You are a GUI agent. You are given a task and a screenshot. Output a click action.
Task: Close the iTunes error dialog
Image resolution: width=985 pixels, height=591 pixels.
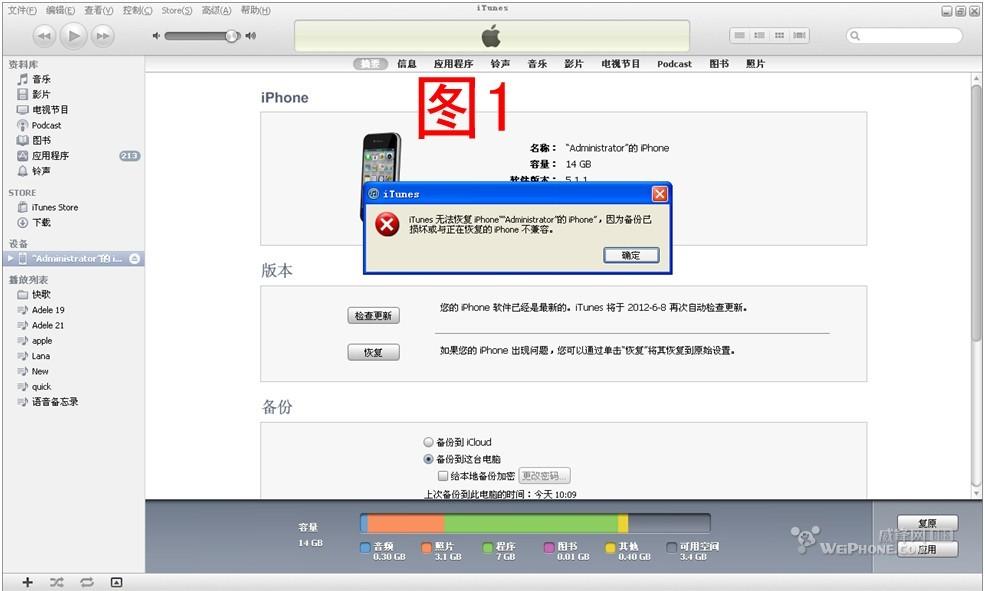660,194
